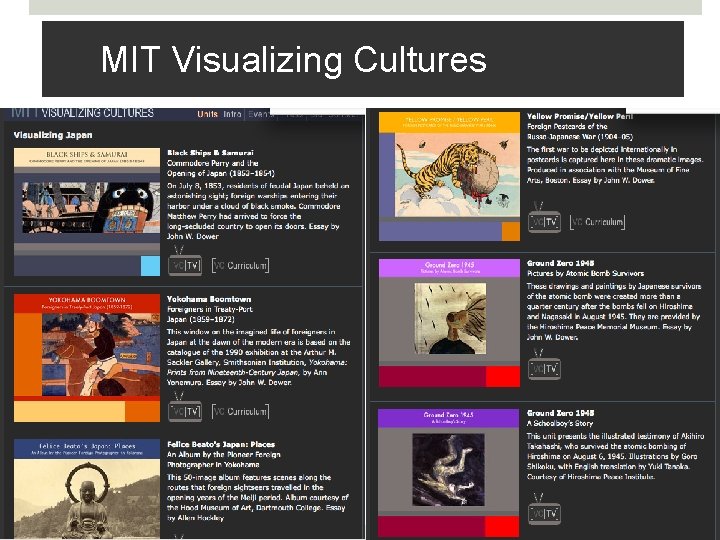Click 'A Schoolboy's Story' subtitle text
The width and height of the screenshot is (720, 540).
tap(560, 423)
